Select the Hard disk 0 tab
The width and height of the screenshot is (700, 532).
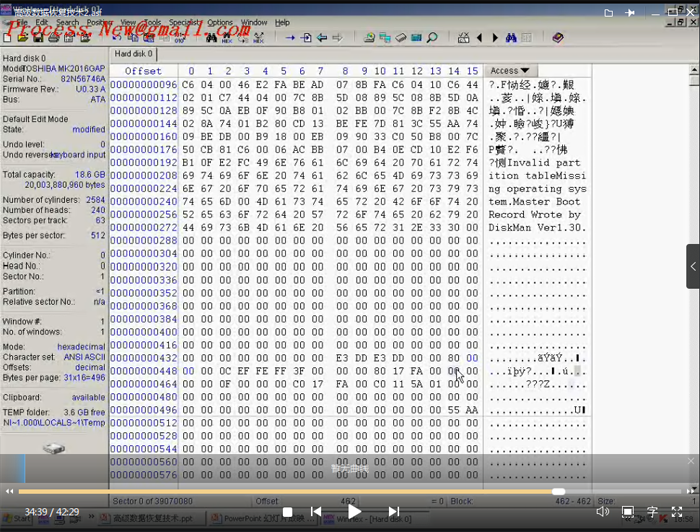[x=133, y=54]
